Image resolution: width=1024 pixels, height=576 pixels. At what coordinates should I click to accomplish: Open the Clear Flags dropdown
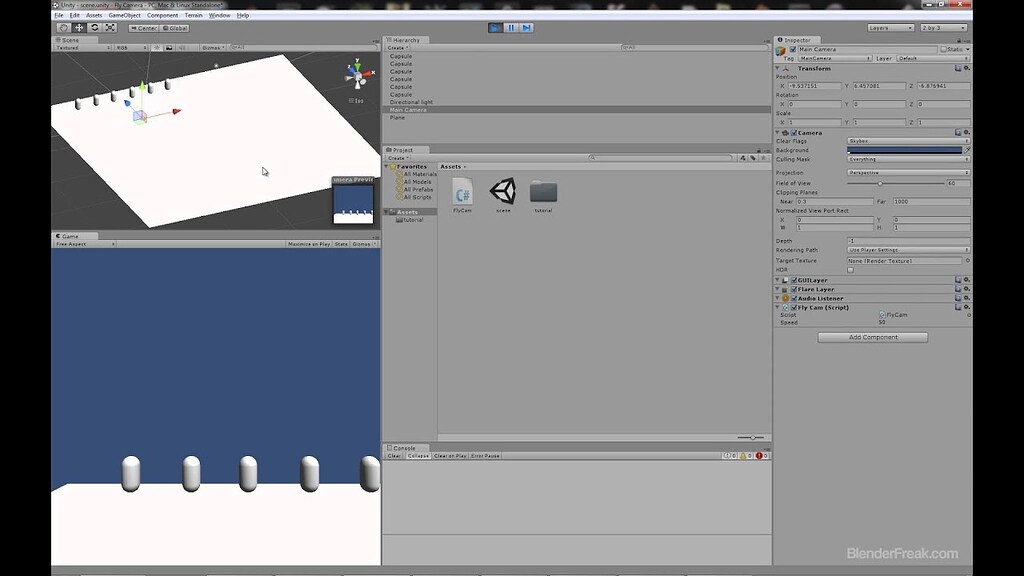pos(905,141)
